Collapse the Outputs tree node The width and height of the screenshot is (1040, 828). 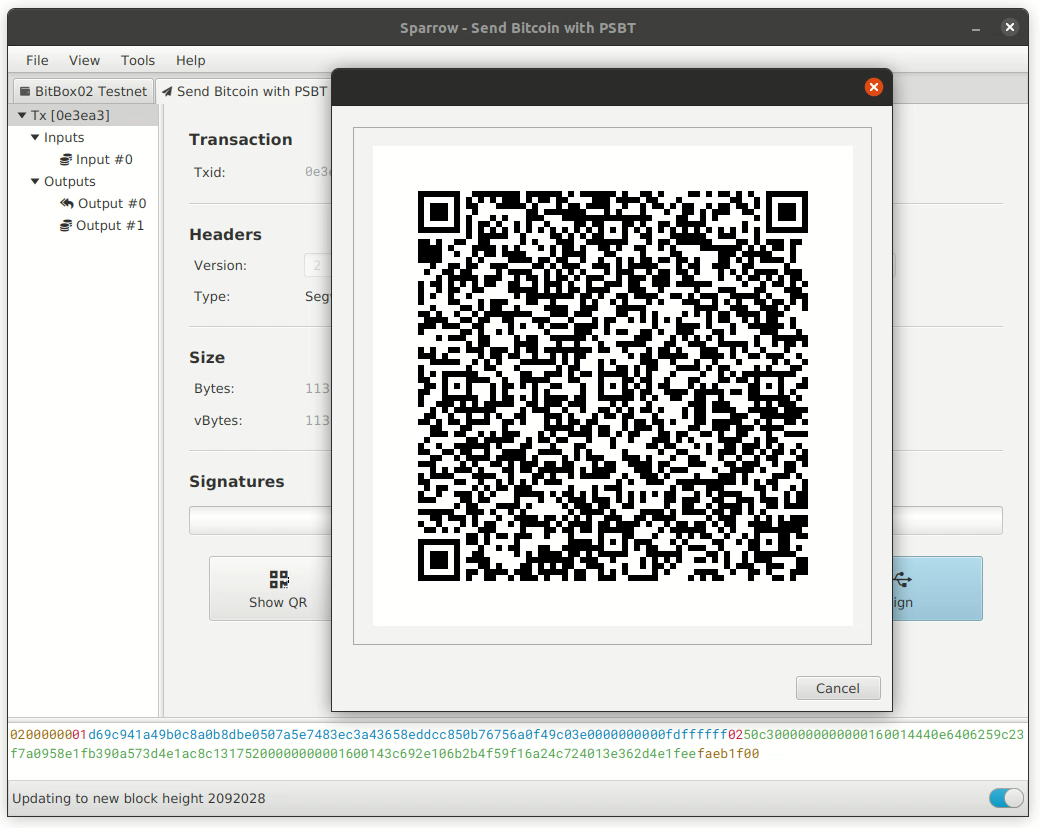click(35, 181)
